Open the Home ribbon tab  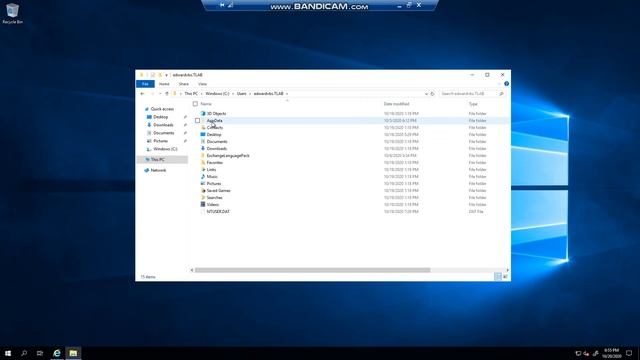click(164, 84)
